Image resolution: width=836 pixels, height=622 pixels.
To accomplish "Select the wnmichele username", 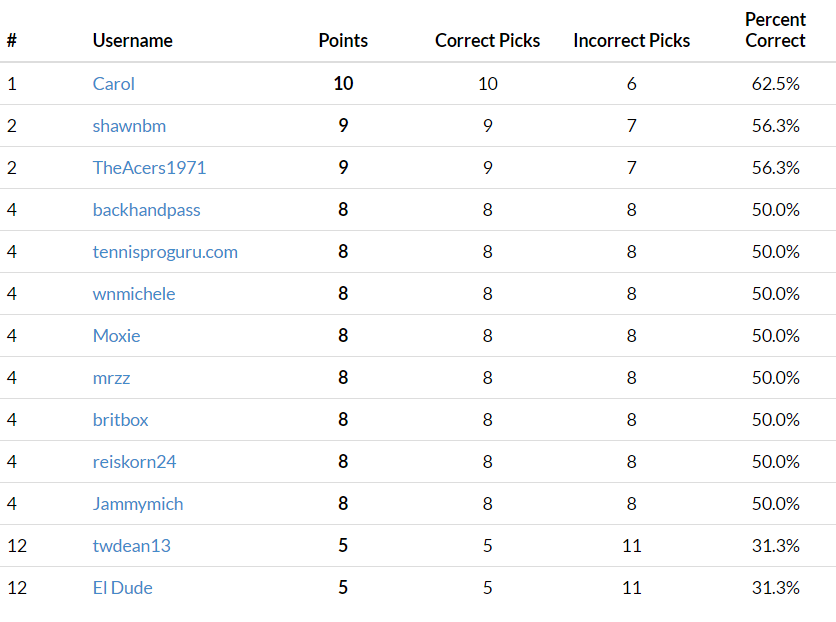I will [134, 294].
